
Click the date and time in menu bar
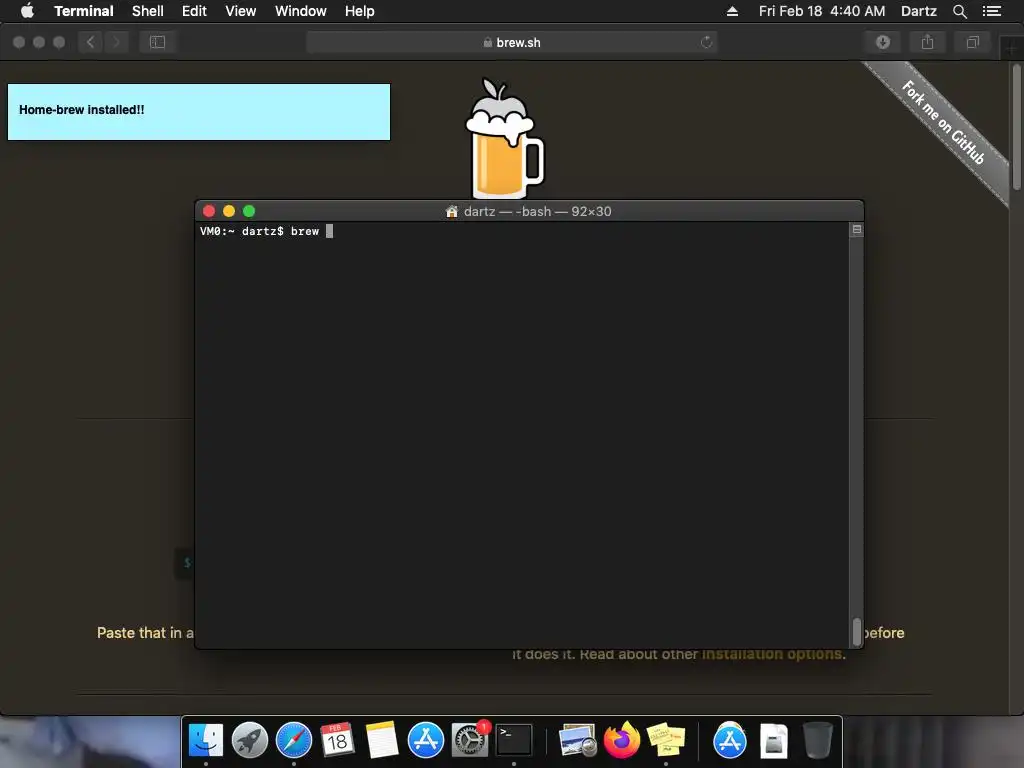click(x=822, y=11)
